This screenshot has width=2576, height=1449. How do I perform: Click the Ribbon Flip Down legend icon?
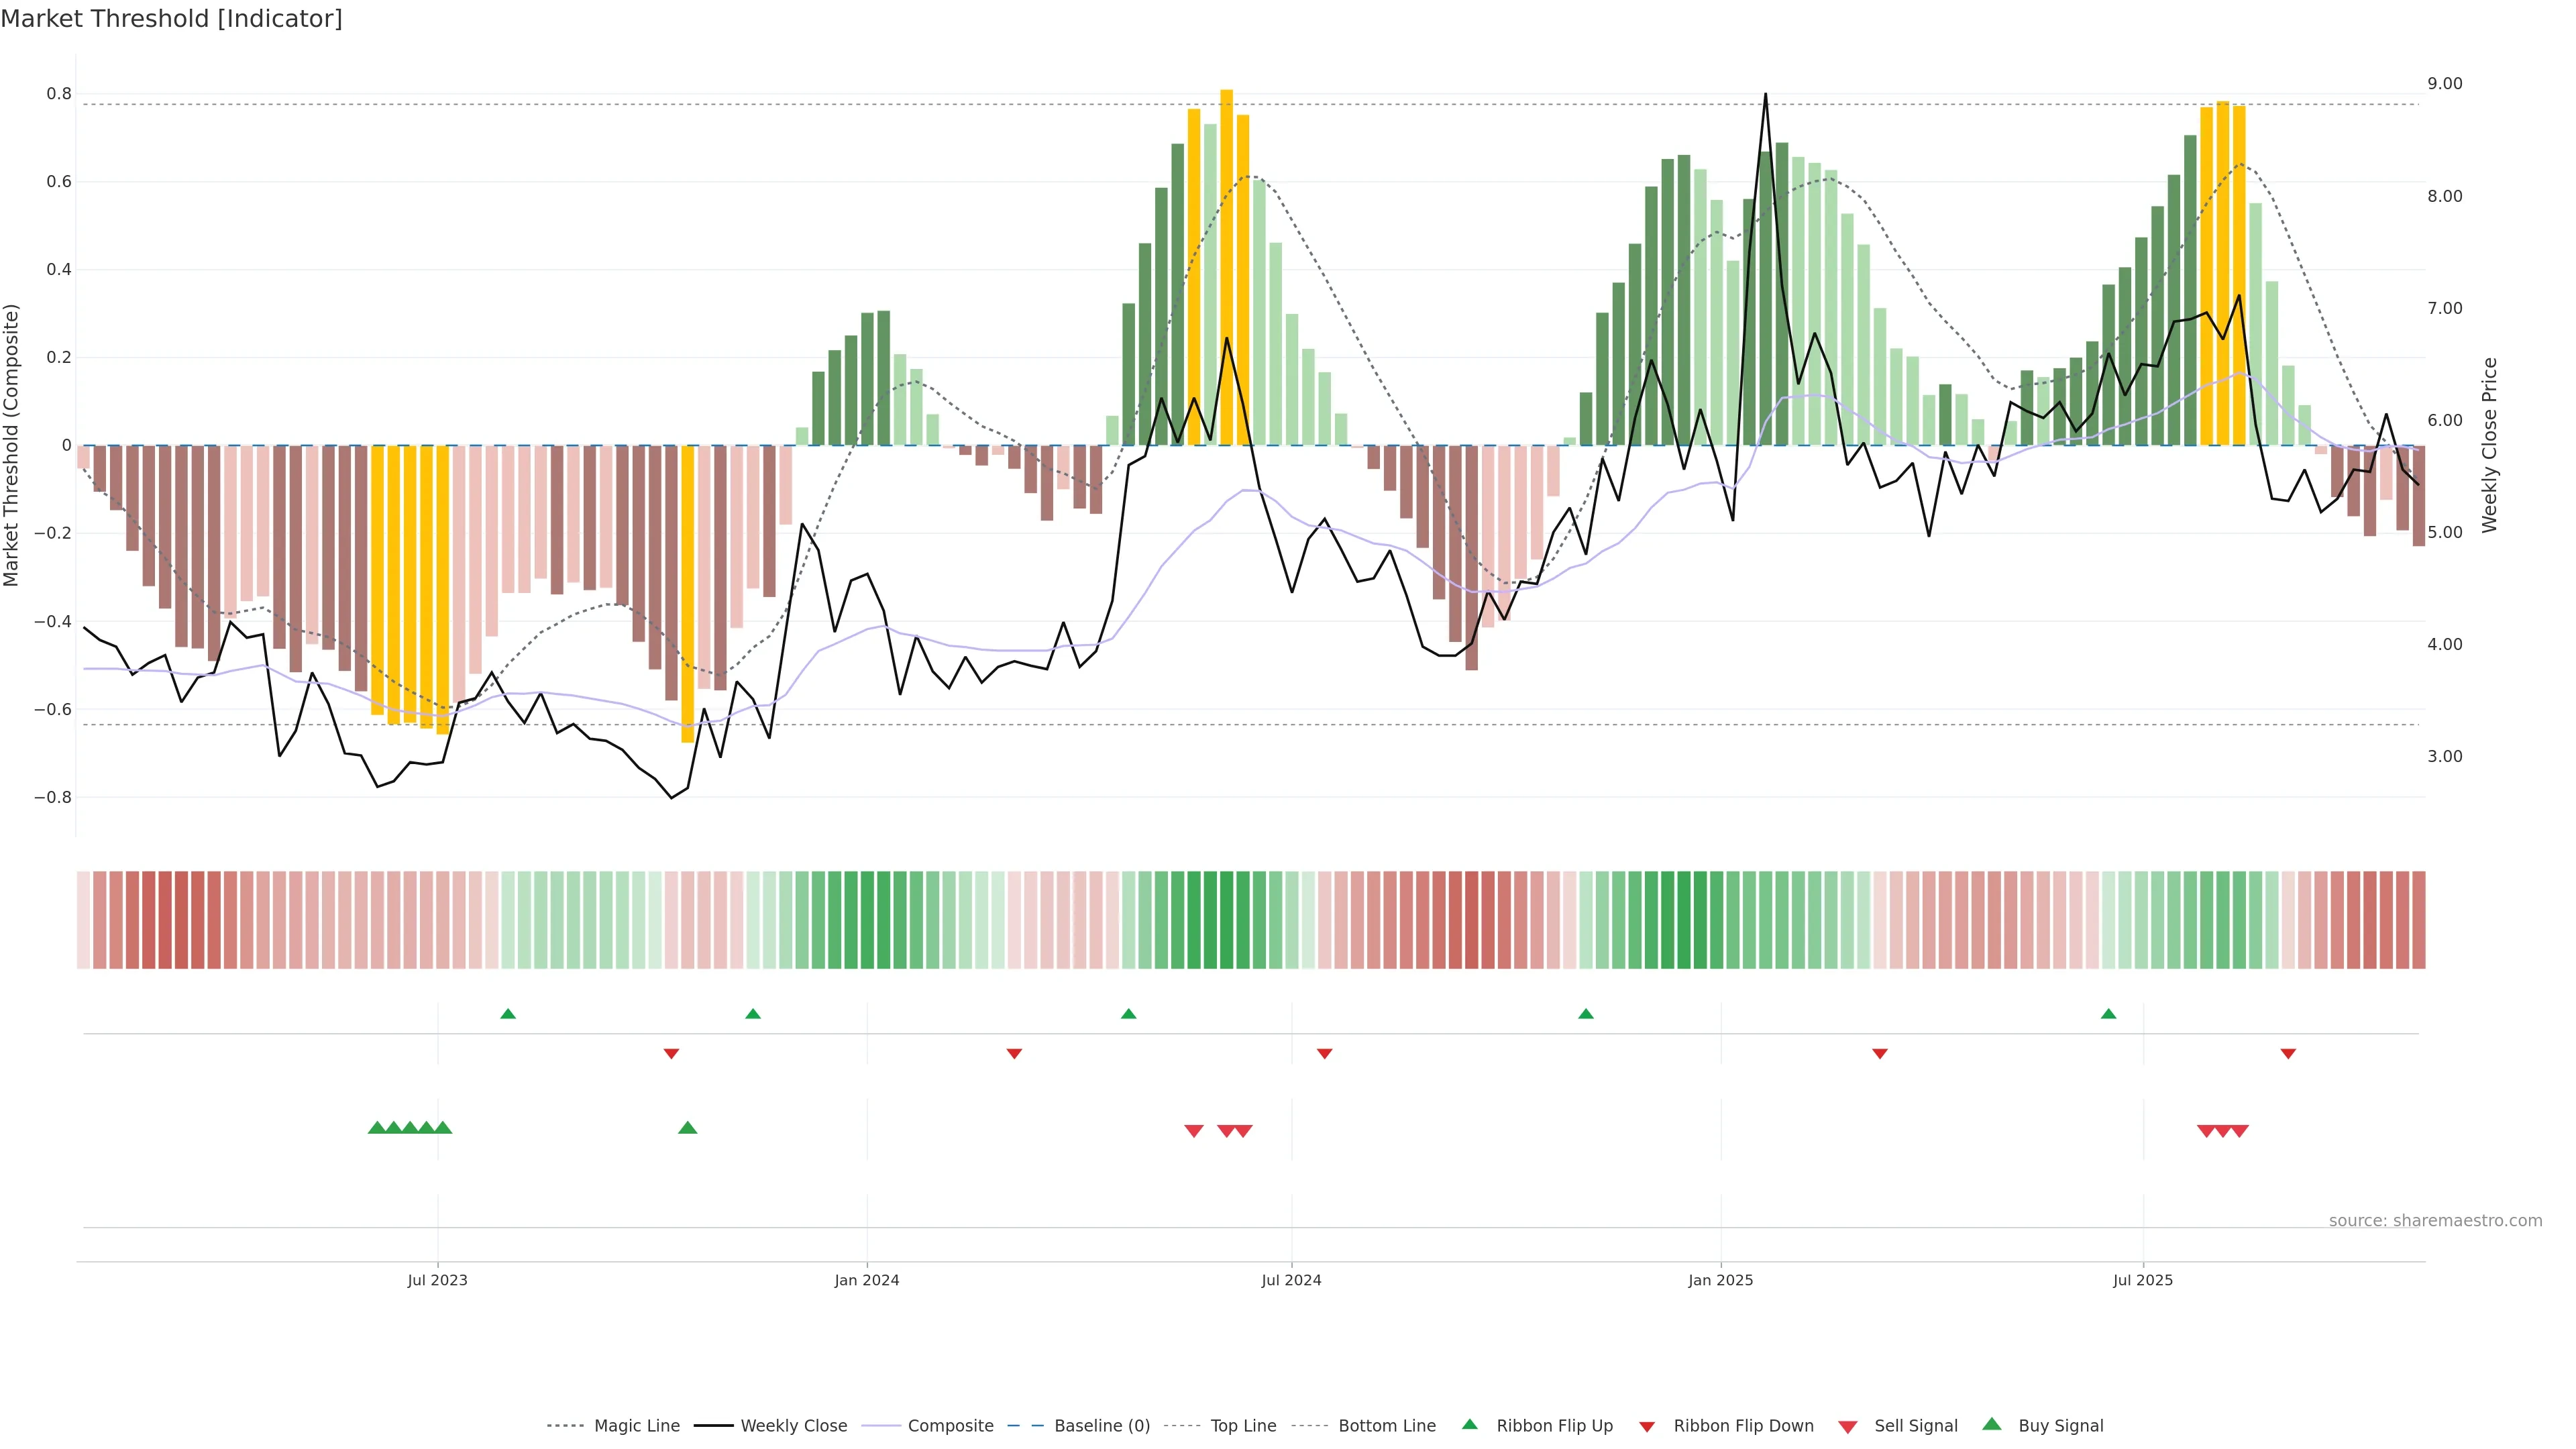[x=1646, y=1427]
